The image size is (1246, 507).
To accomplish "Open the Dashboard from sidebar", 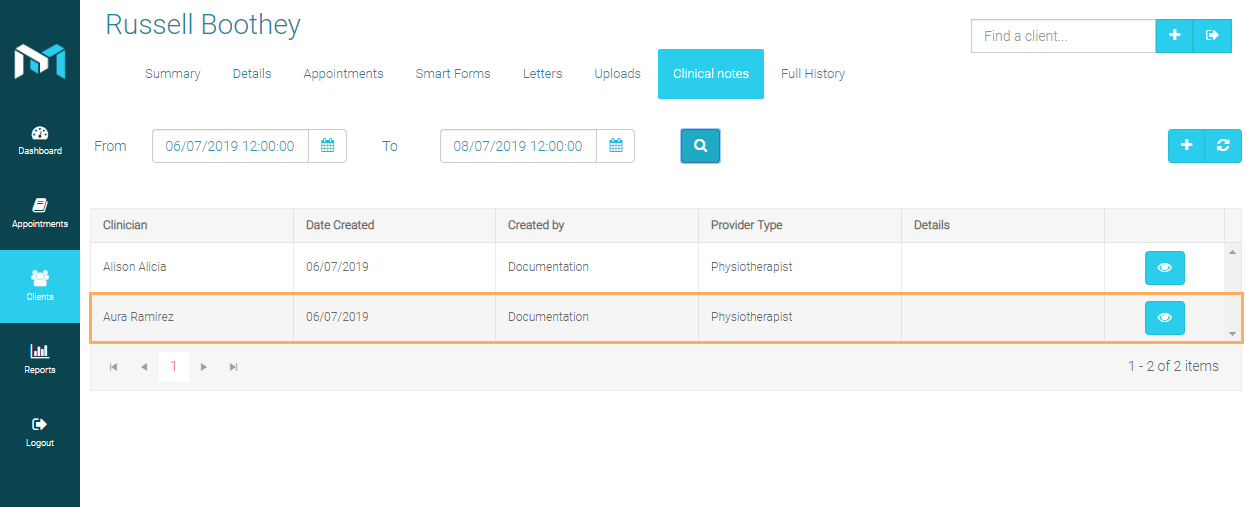I will [40, 141].
